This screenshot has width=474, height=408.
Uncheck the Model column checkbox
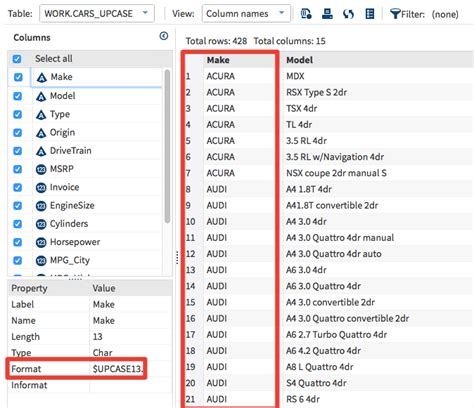(x=17, y=96)
